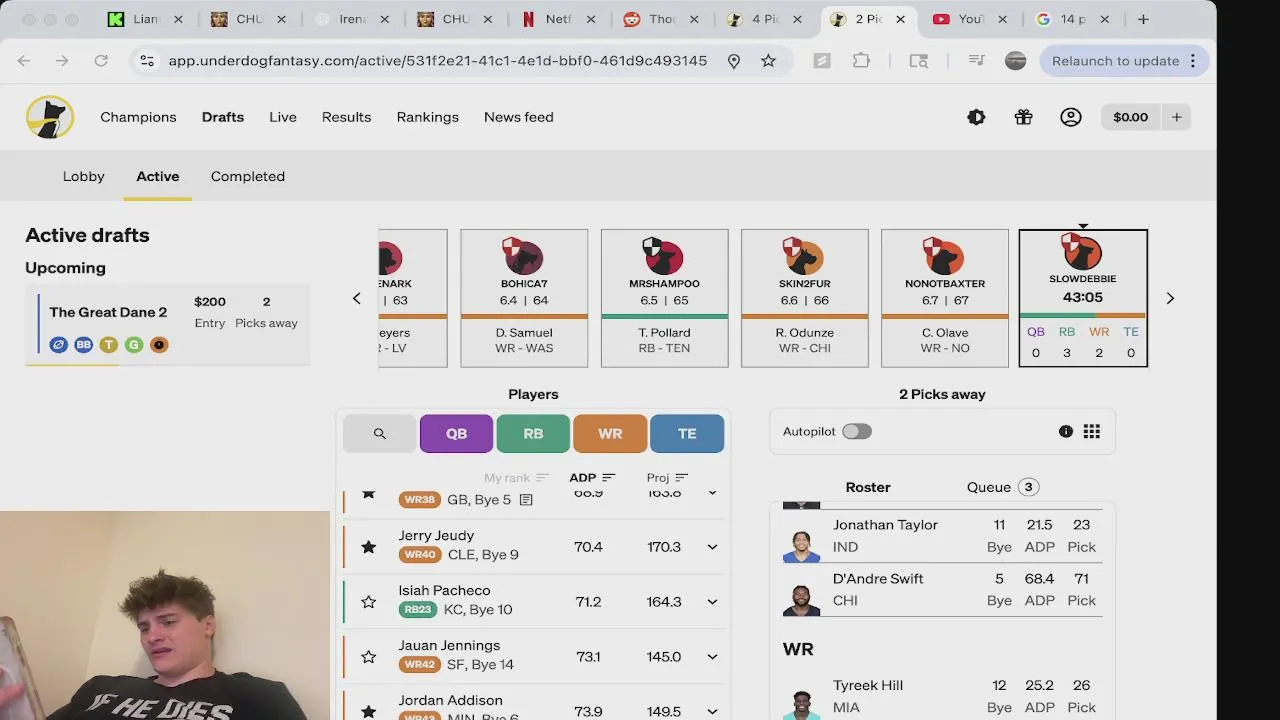Sort players by My rank
The height and width of the screenshot is (720, 1280).
517,478
